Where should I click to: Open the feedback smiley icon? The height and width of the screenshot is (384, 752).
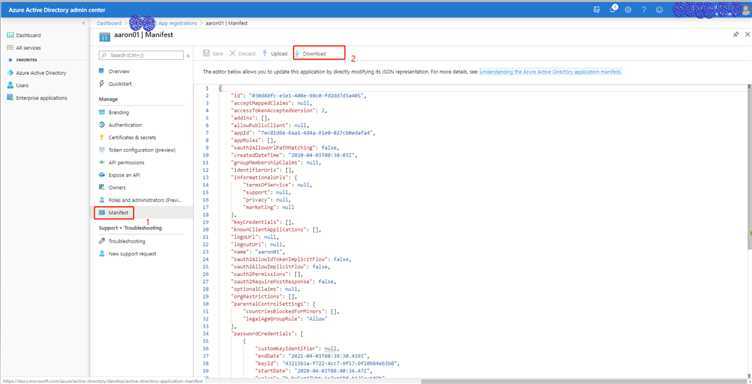(659, 10)
